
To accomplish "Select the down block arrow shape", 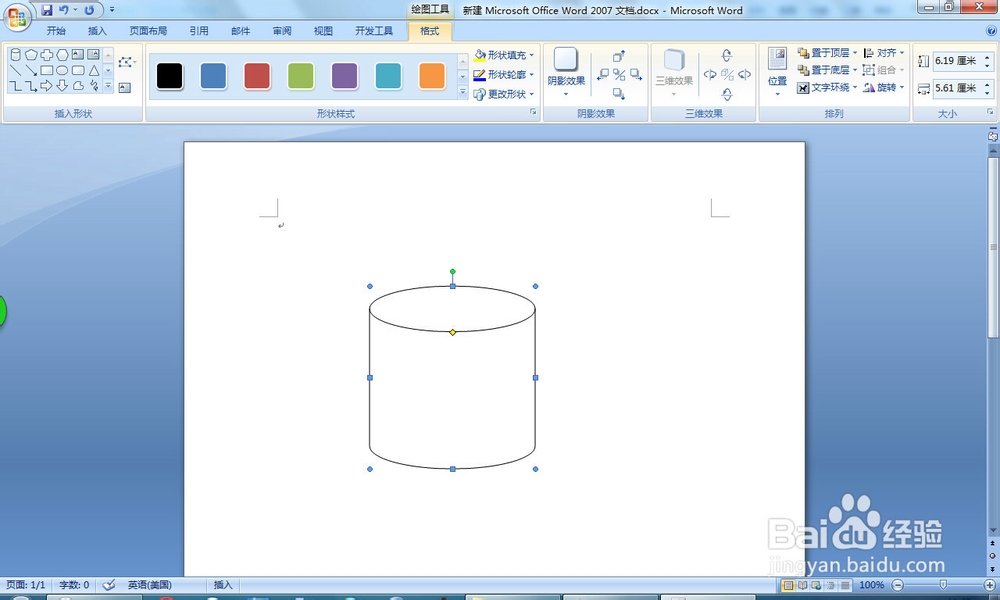I will (62, 85).
